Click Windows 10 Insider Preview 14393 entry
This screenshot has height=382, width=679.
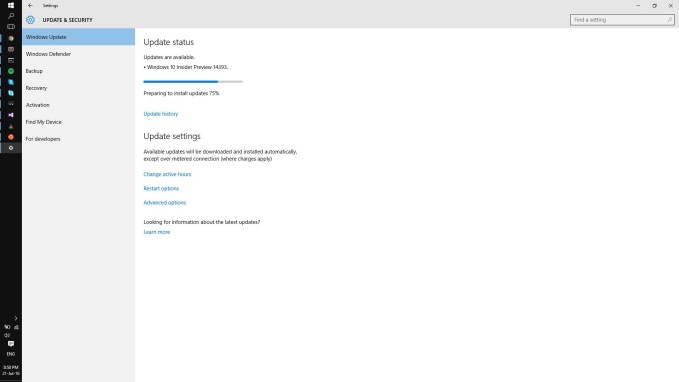(x=186, y=67)
